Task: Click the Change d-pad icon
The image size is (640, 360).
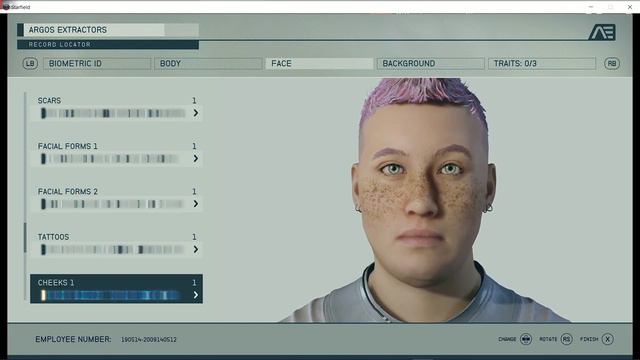Action: pos(526,339)
